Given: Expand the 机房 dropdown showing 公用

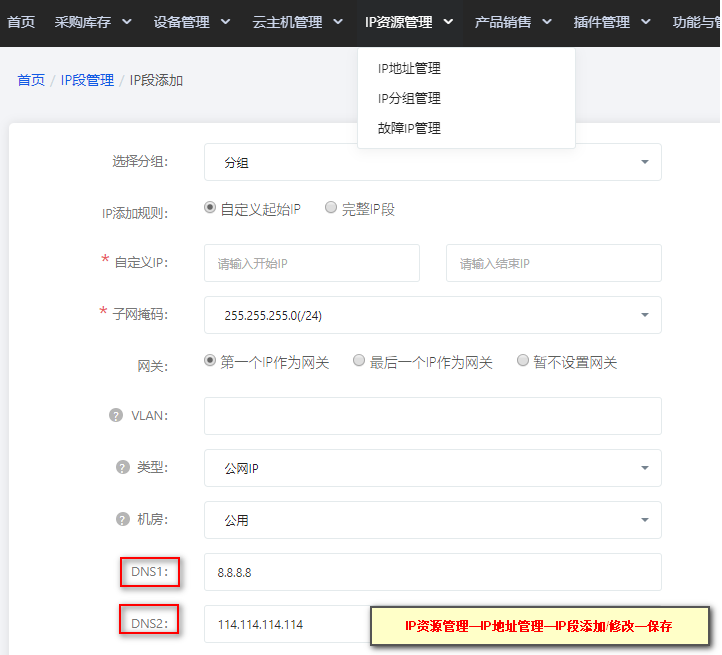Looking at the screenshot, I should tap(432, 520).
